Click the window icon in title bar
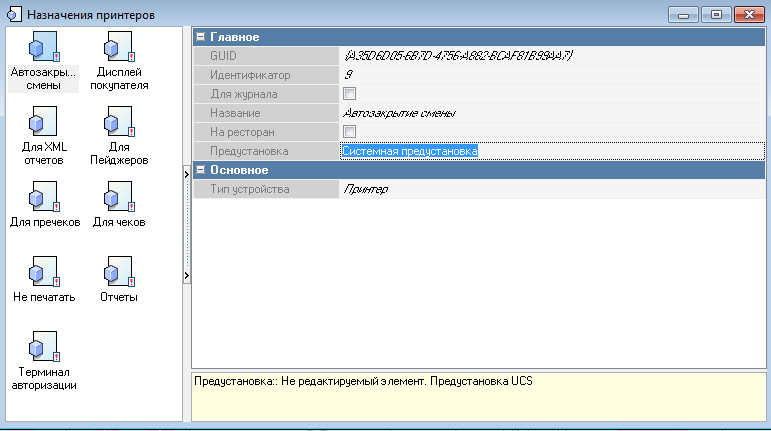The width and height of the screenshot is (771, 431). tap(14, 15)
